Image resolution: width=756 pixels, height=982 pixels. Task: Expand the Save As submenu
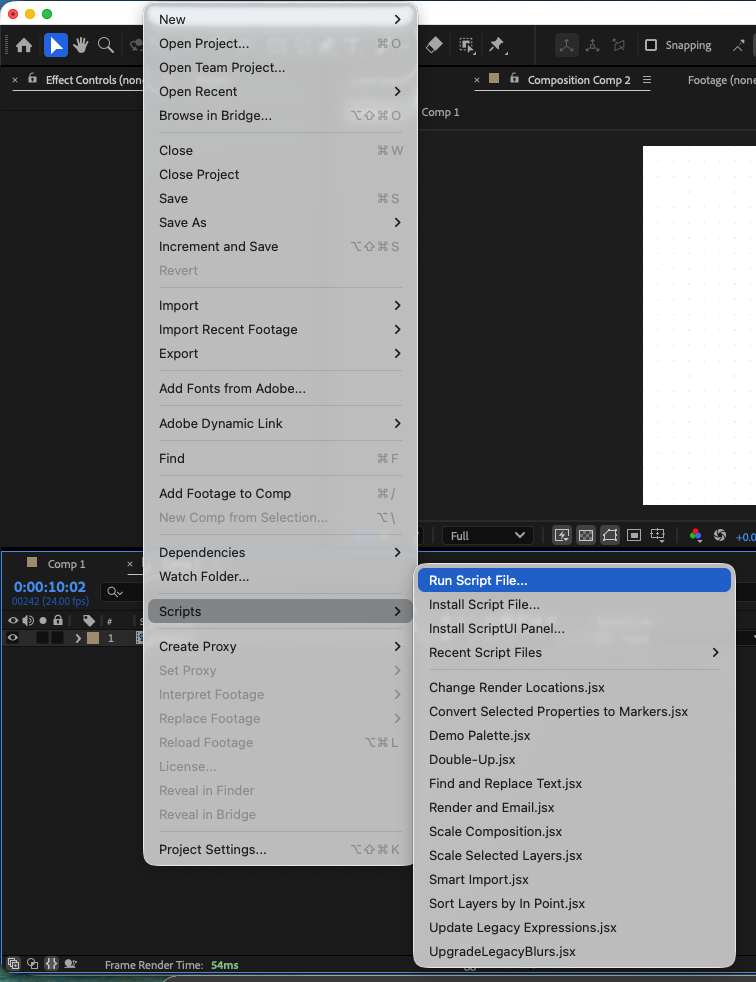tap(279, 222)
